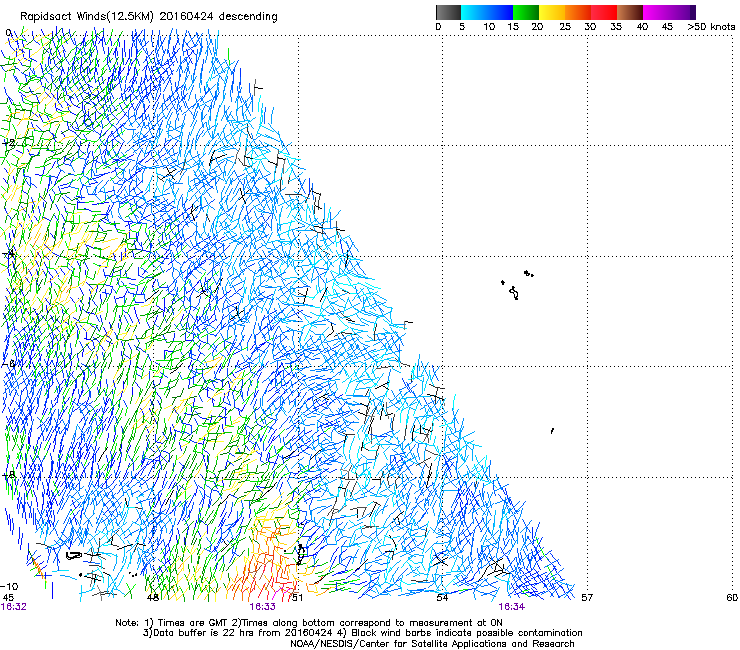The width and height of the screenshot is (740, 650).
Task: Click the longitude label '51'
Action: [297, 598]
